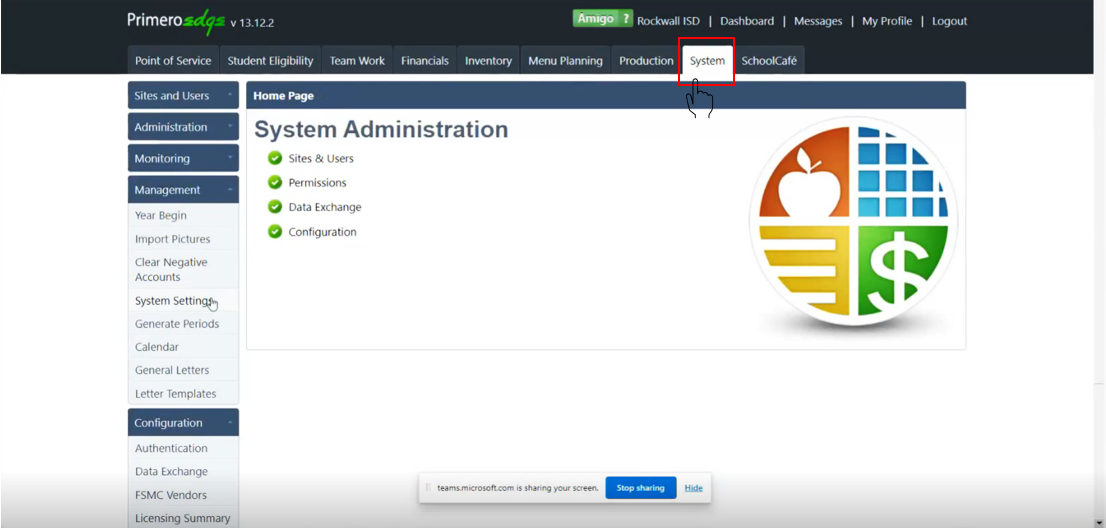Screen dimensions: 1106x528
Task: Expand the Monitoring sidebar section
Action: coord(183,158)
